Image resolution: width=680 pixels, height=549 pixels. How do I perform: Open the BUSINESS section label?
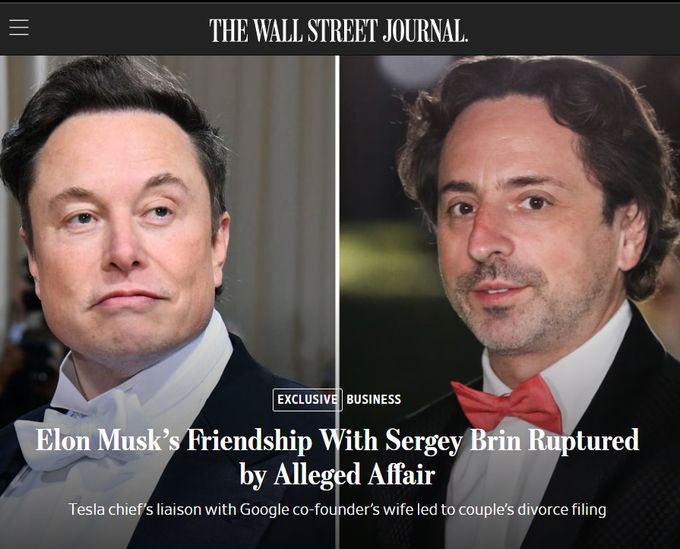click(373, 399)
